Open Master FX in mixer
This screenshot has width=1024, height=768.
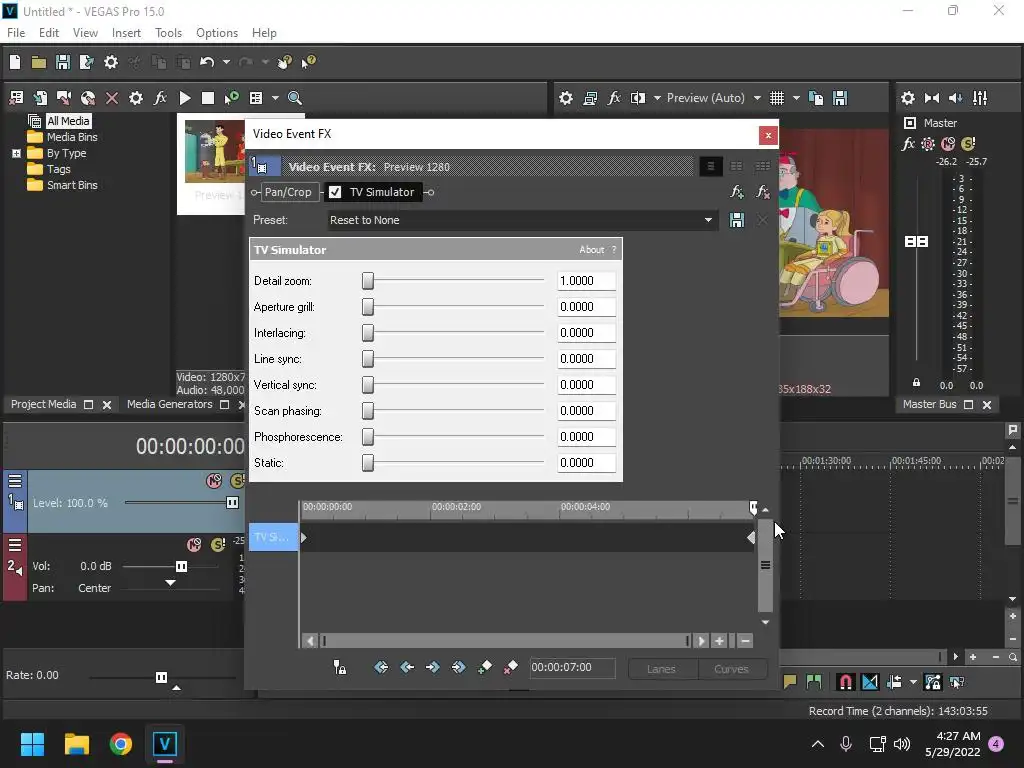(908, 144)
